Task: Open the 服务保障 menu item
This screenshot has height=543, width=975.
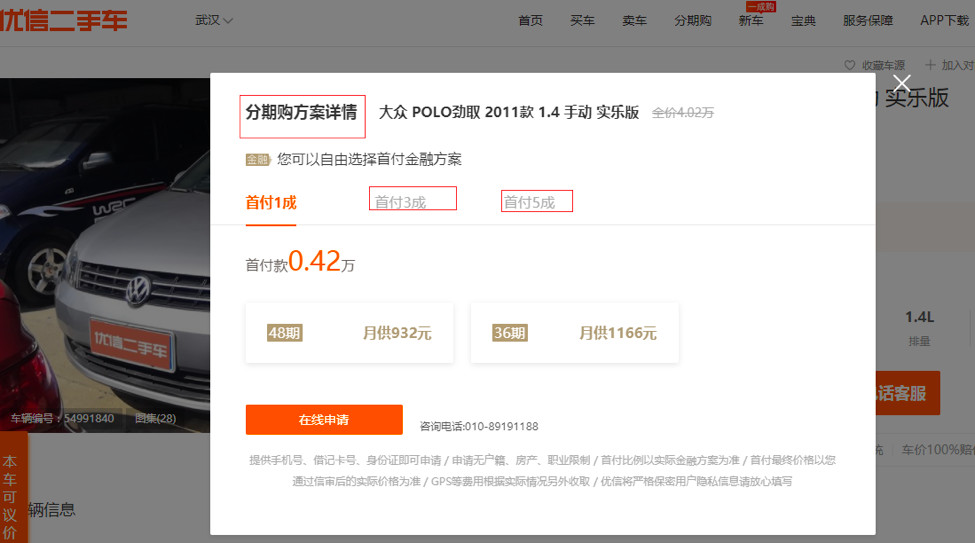Action: 868,21
